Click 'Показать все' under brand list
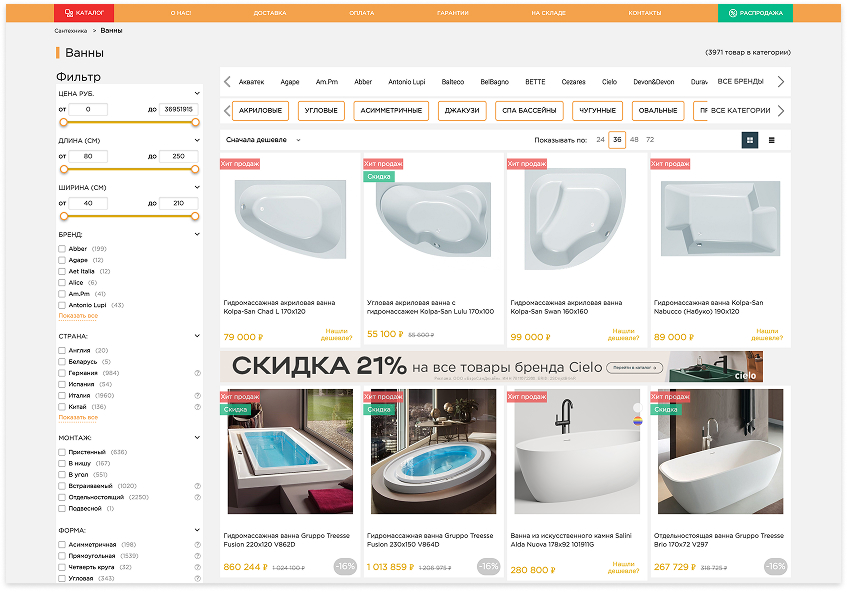 point(78,316)
